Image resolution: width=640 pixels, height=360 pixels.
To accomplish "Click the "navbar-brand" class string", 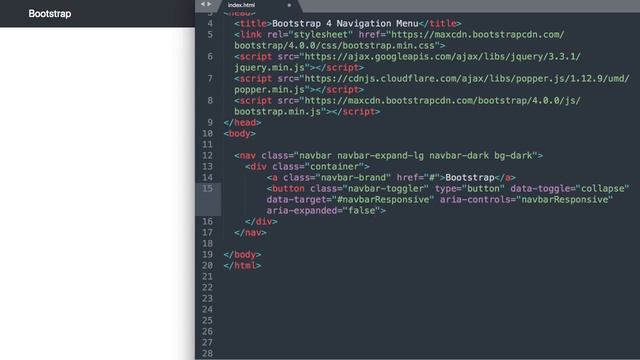I will [x=353, y=178].
